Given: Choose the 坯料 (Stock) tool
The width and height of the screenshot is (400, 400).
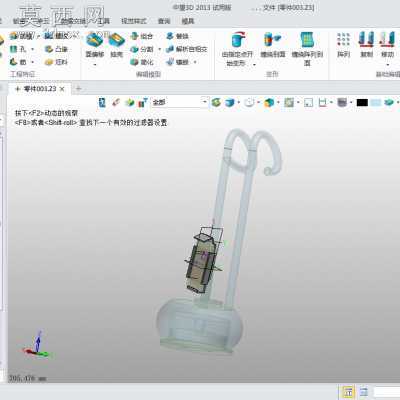Looking at the screenshot, I should [56, 62].
